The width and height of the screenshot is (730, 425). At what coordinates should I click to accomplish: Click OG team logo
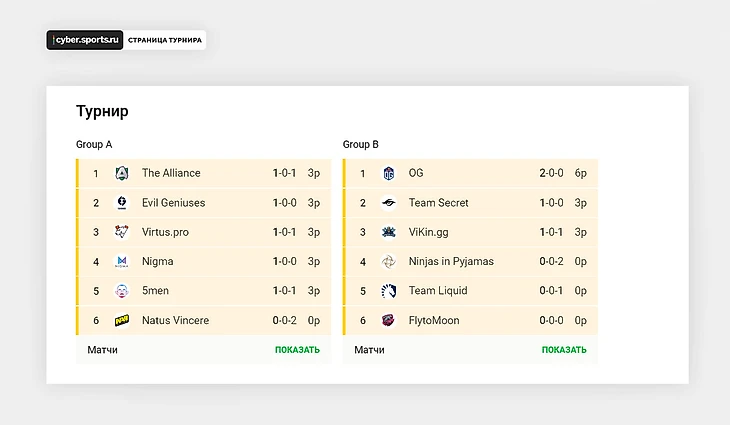point(388,173)
